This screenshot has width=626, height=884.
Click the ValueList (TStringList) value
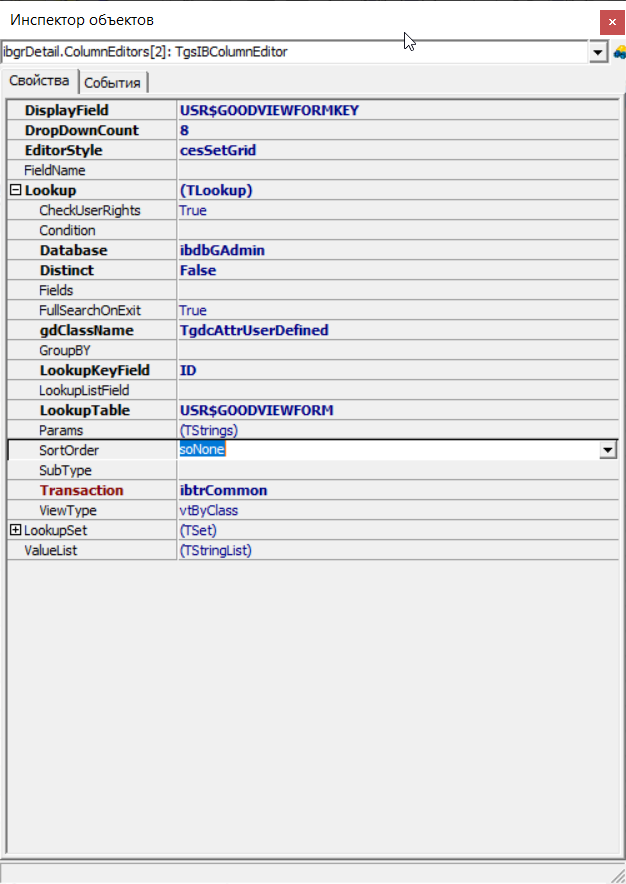(x=215, y=550)
